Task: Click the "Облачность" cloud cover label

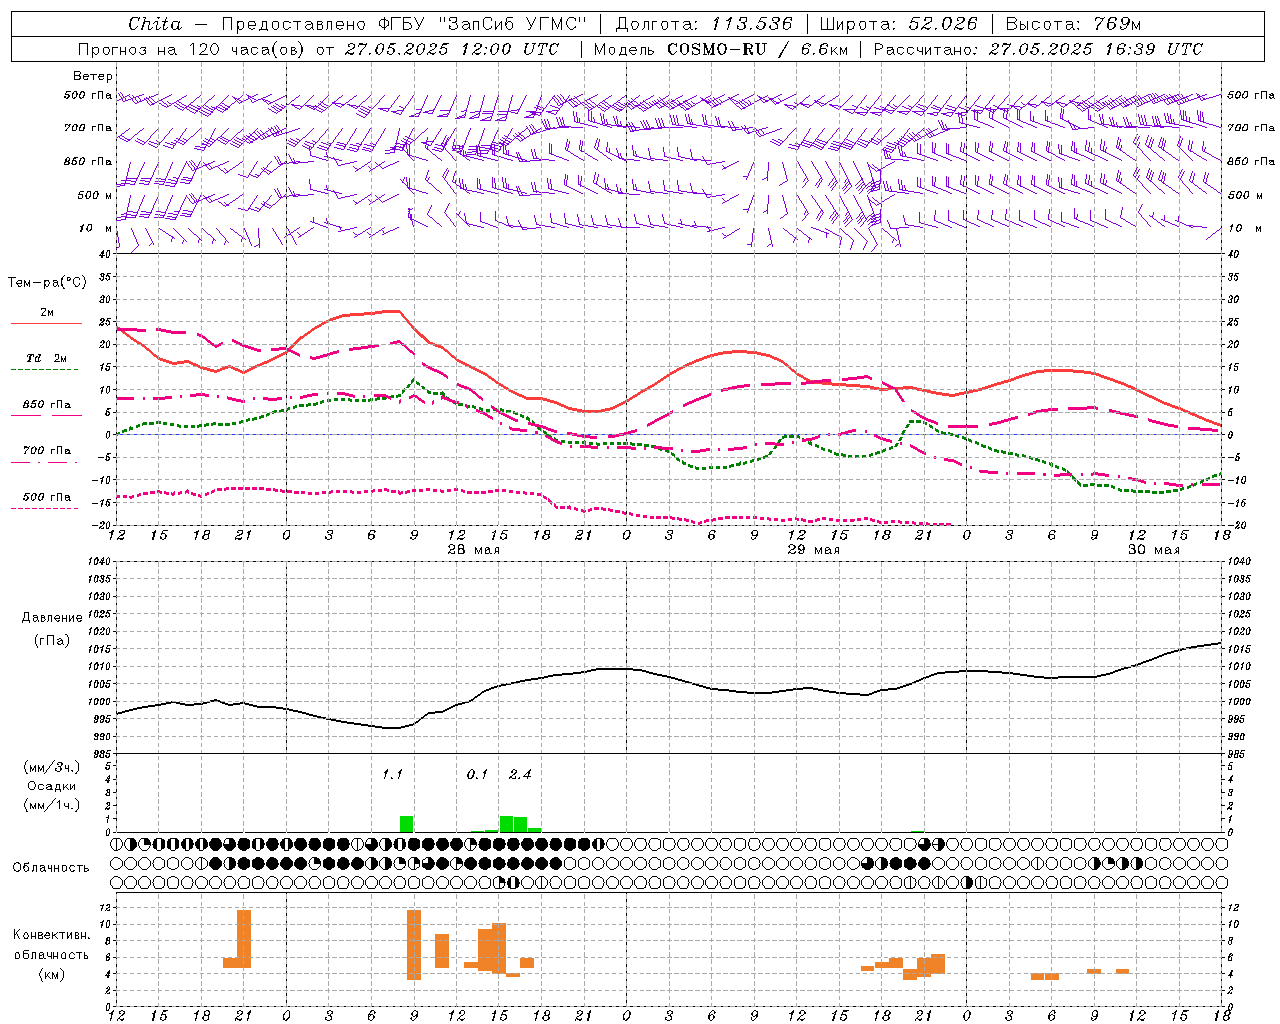Action: click(x=51, y=868)
